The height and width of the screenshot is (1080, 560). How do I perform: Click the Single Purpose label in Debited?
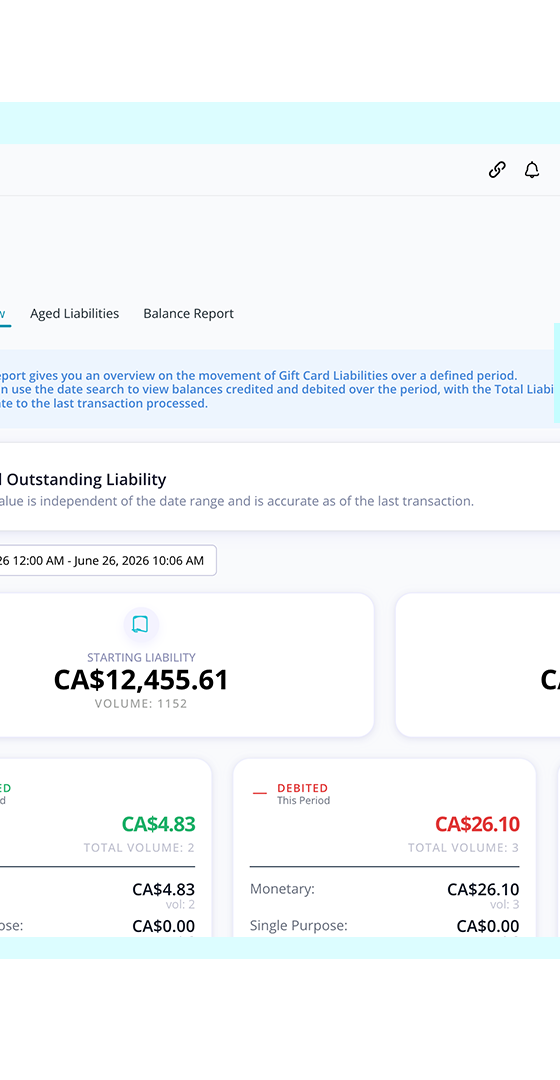[298, 925]
